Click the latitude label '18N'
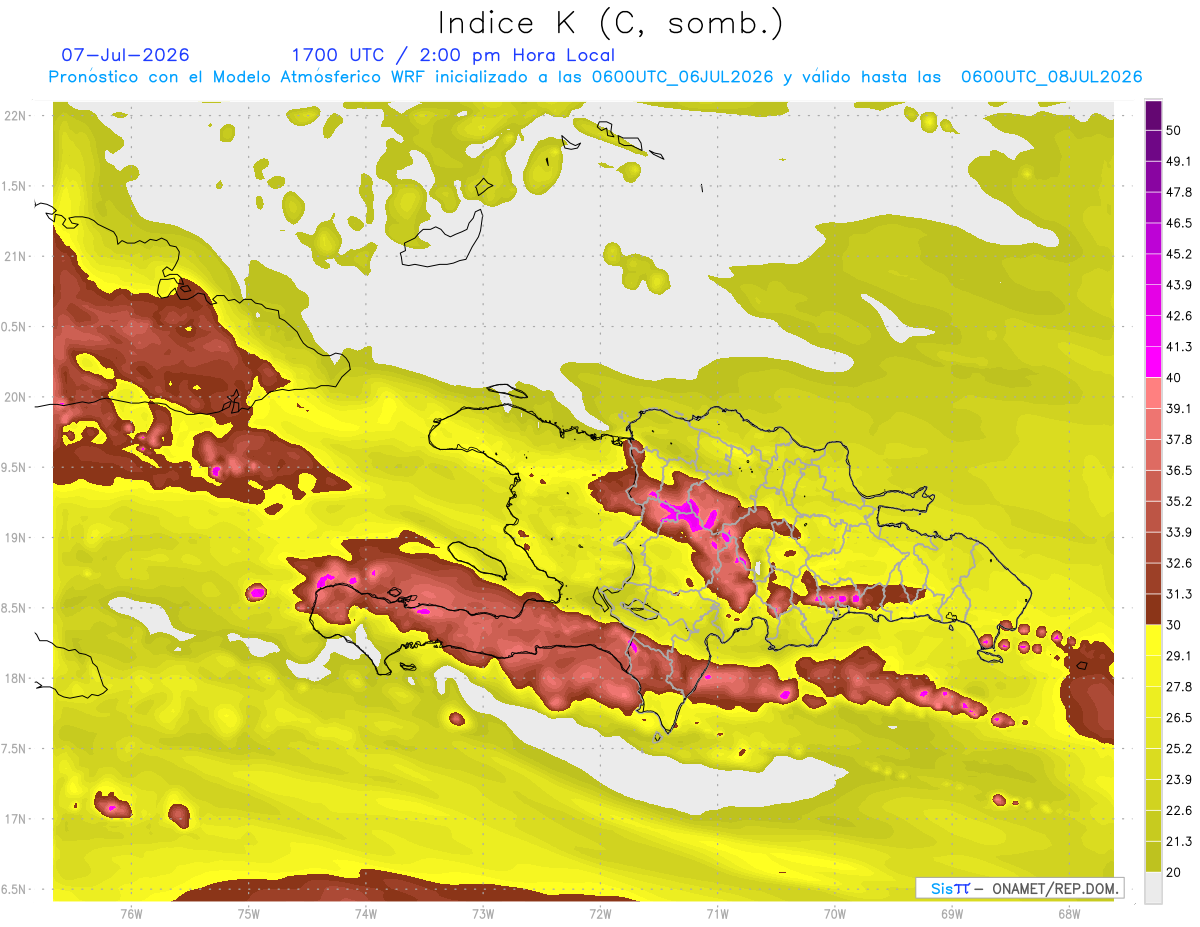The height and width of the screenshot is (927, 1200). coord(16,678)
